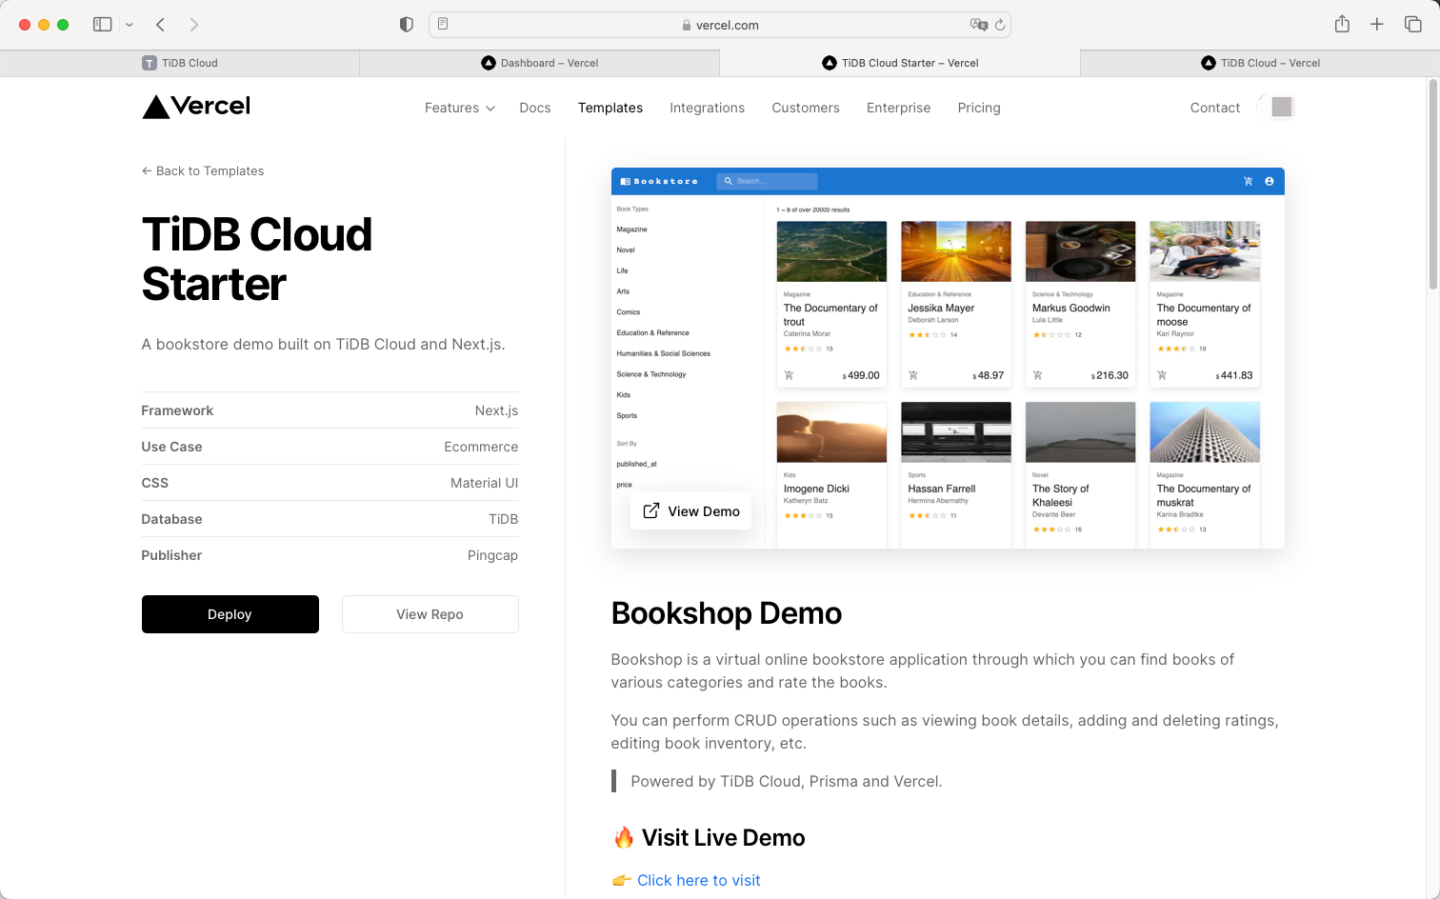Switch to the 'Dashboard – Vercel' tab
Viewport: 1440px width, 899px height.
tap(540, 62)
